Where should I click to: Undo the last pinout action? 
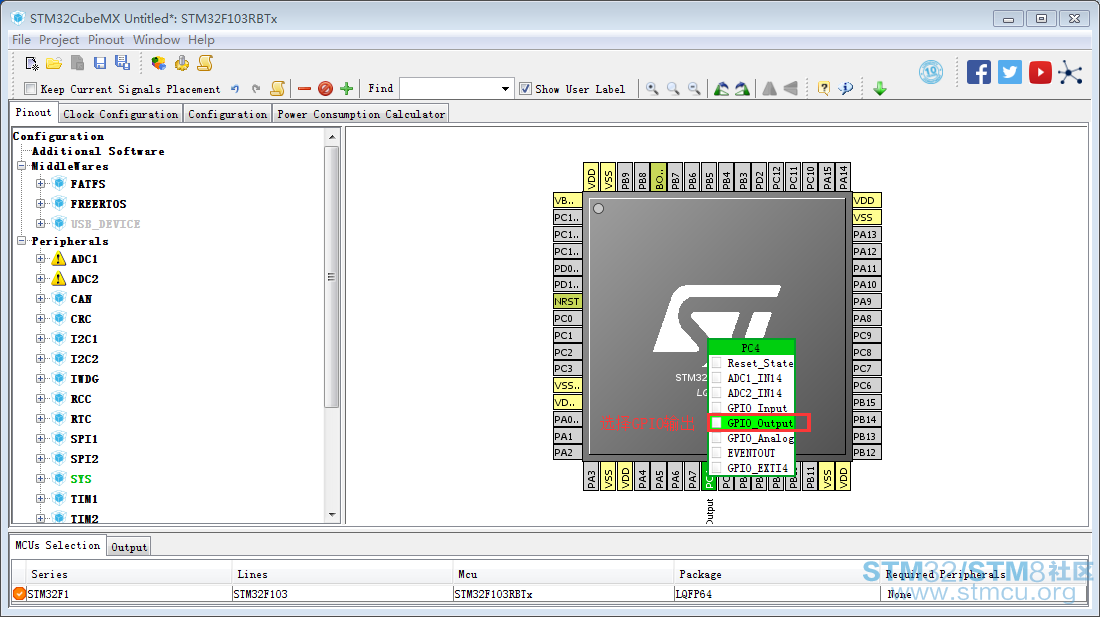pyautogui.click(x=236, y=89)
